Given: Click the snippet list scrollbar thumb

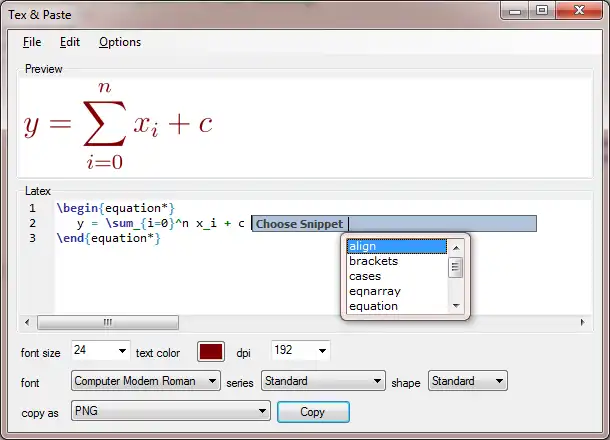Looking at the screenshot, I should [x=456, y=267].
